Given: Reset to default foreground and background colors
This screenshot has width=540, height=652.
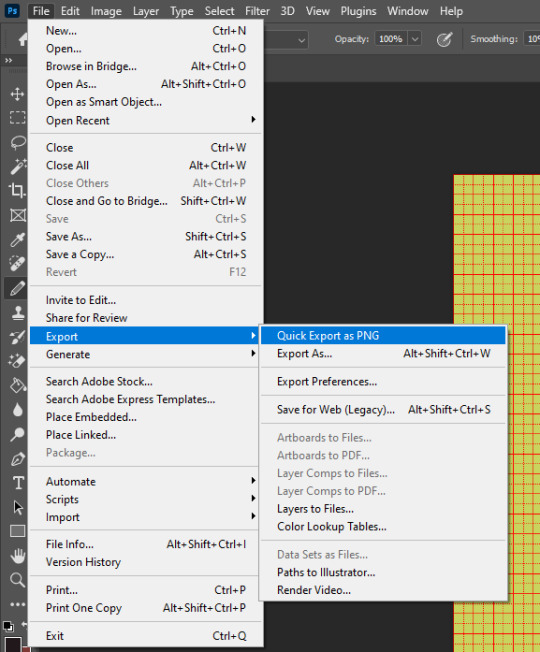Looking at the screenshot, I should [x=8, y=626].
